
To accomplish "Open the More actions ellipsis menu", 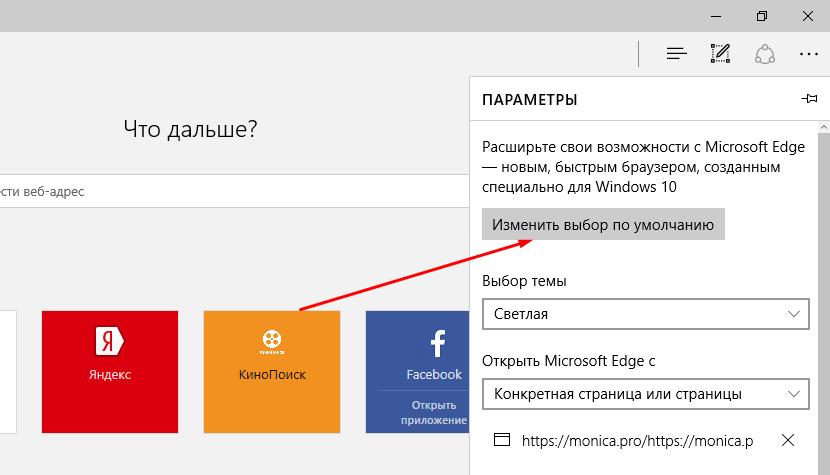I will click(808, 54).
